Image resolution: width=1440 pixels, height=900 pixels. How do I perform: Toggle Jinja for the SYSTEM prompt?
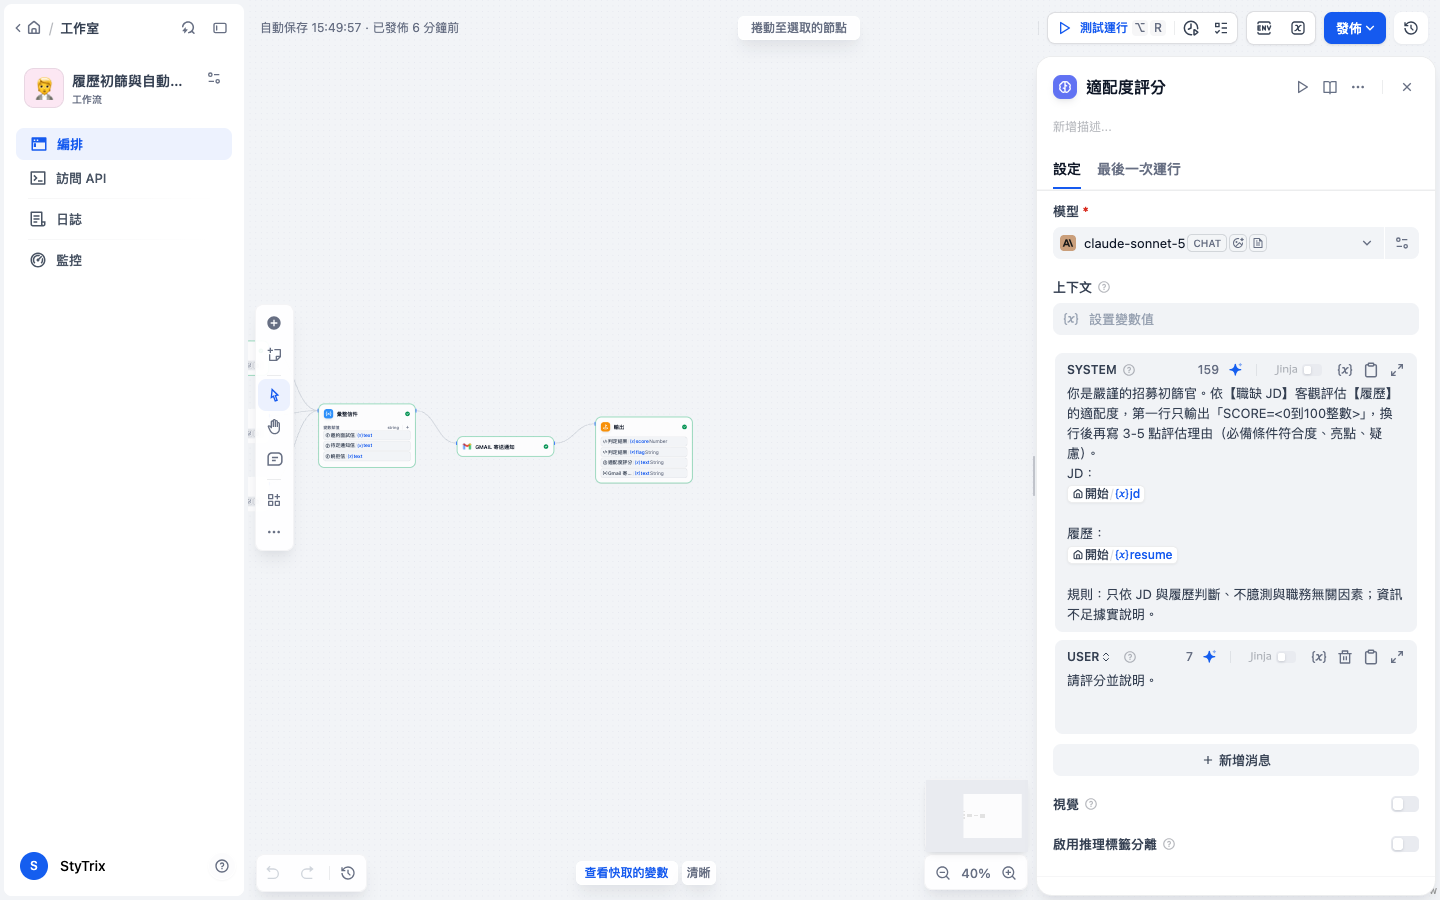(1311, 370)
